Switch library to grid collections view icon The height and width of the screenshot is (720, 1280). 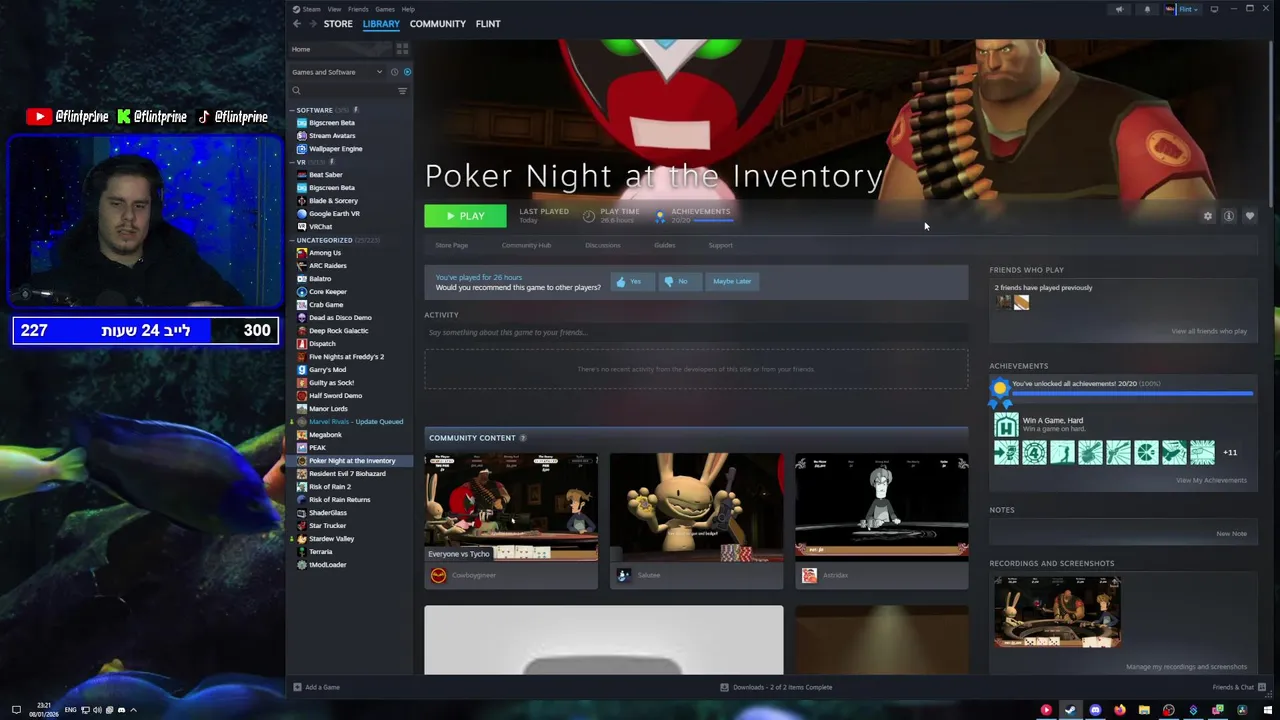coord(402,49)
